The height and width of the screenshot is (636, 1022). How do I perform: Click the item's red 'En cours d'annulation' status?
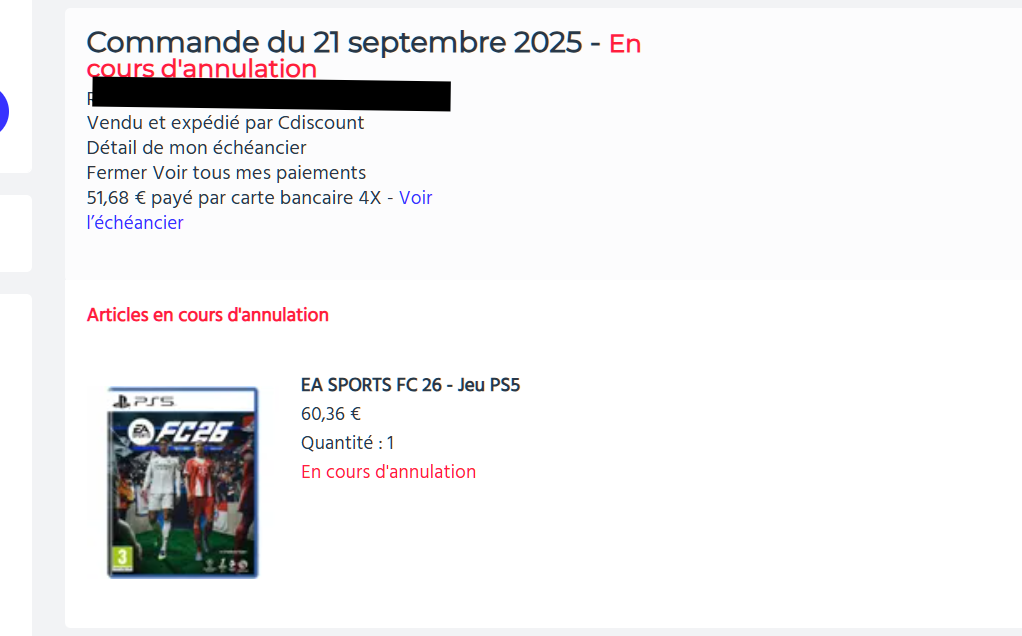coord(388,472)
